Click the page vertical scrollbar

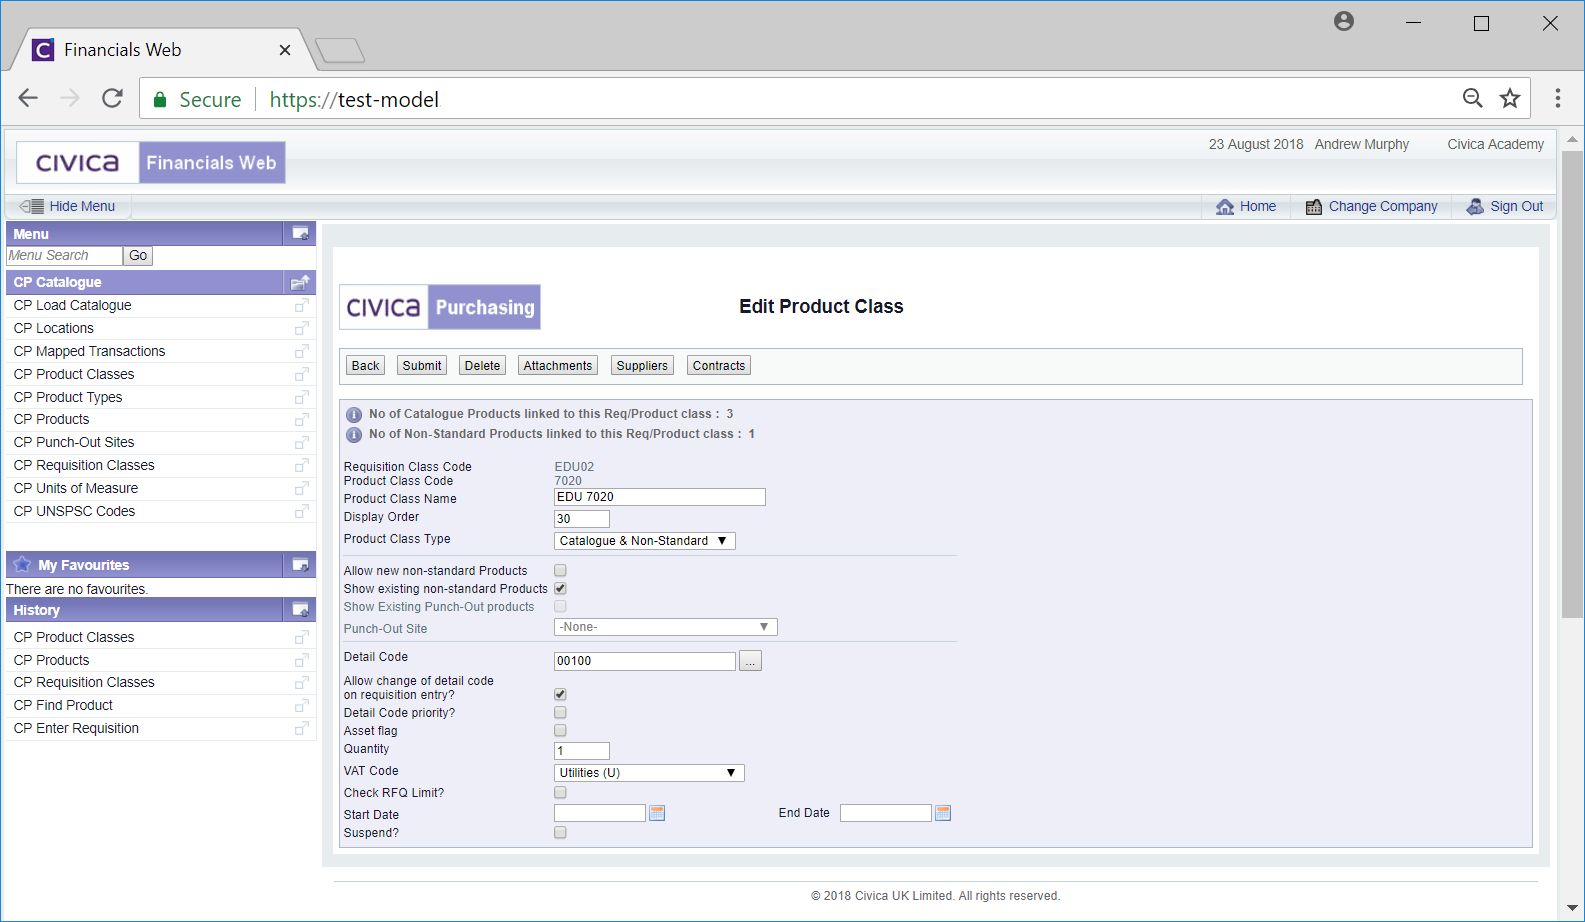[1572, 384]
